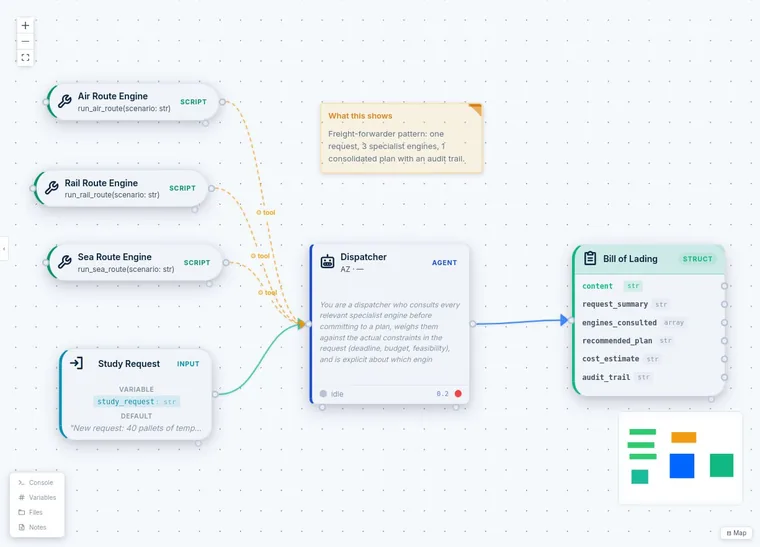Screen dimensions: 760x547
Task: Click the STRUCT badge on Bill of Lading
Action: tap(697, 259)
